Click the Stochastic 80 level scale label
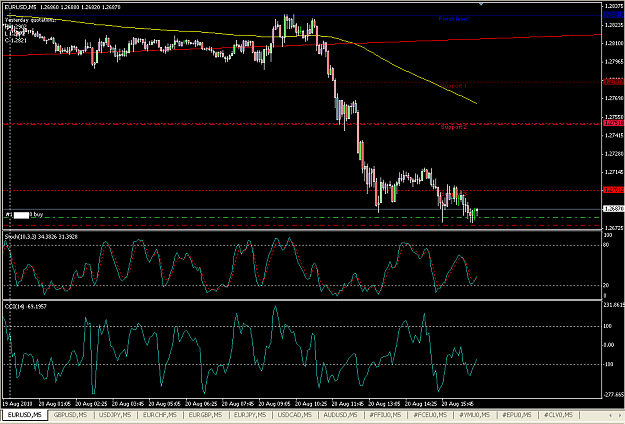 606,245
